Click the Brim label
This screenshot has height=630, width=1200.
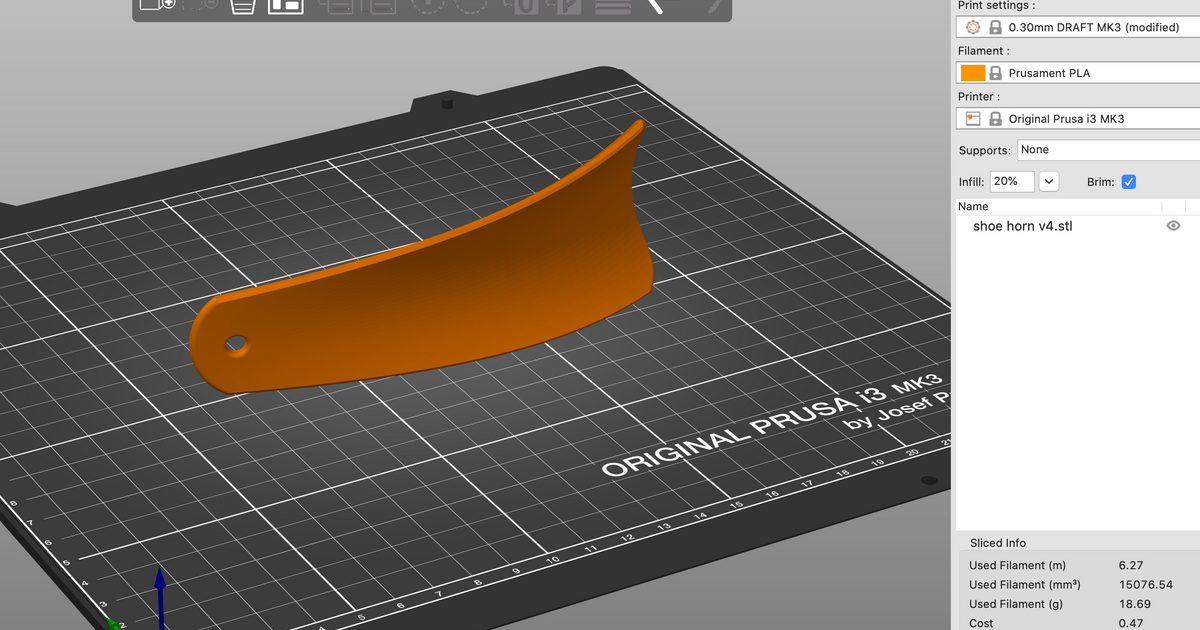coord(1100,182)
